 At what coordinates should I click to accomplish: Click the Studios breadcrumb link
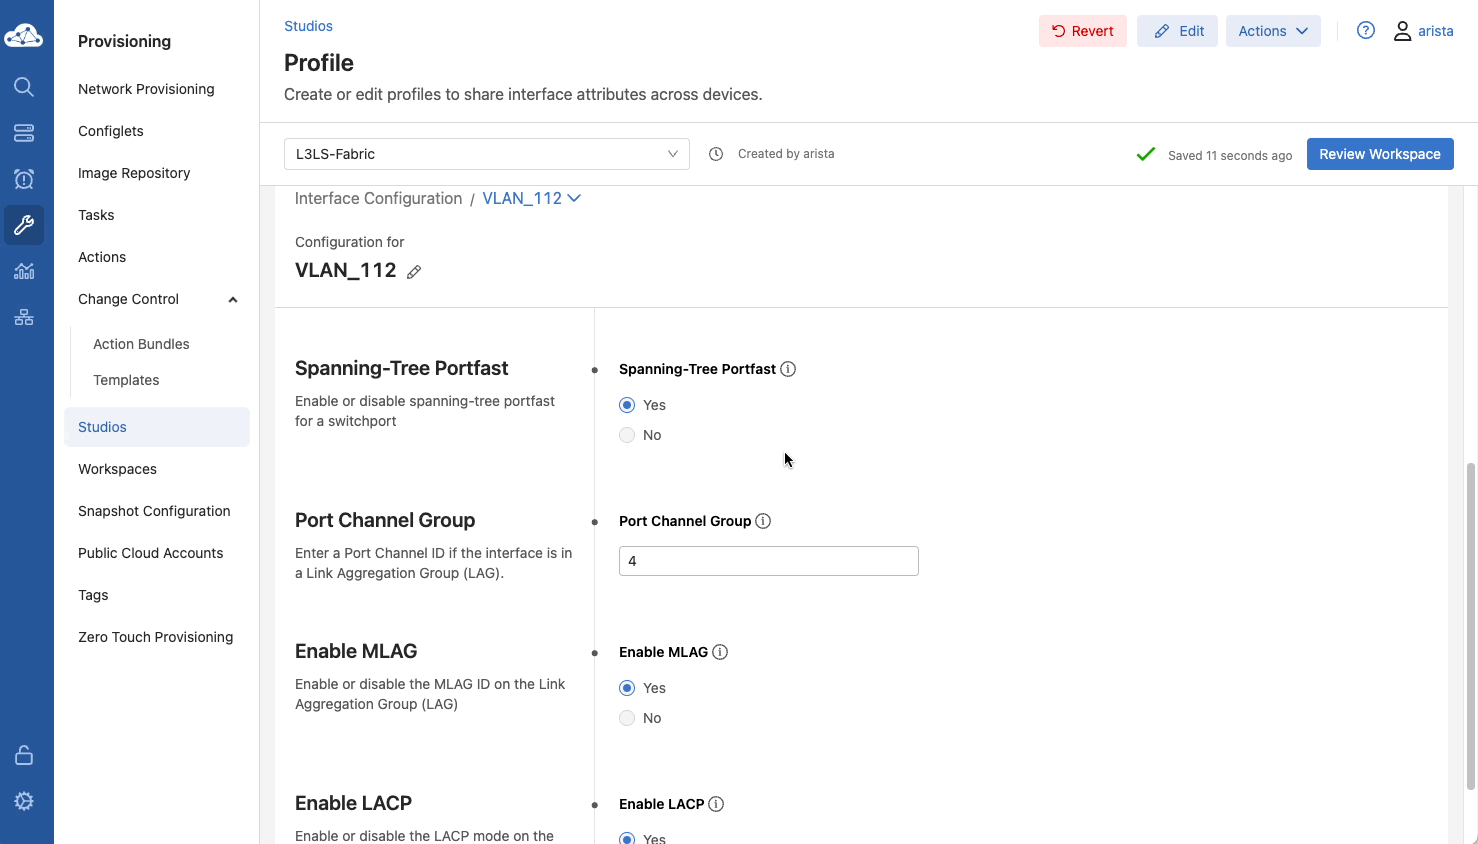308,26
